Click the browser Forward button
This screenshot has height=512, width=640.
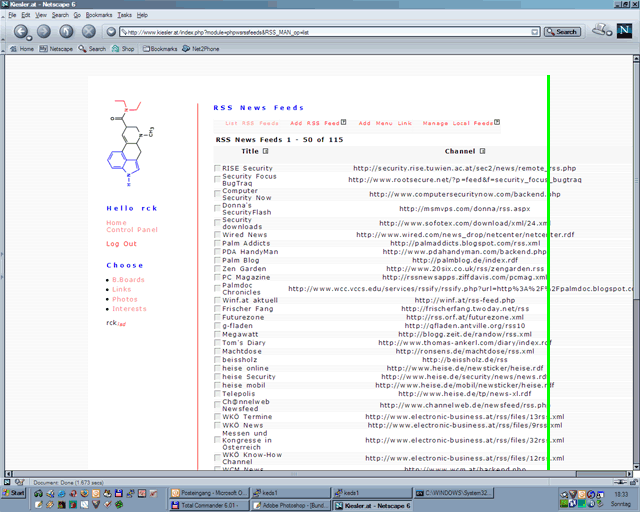(41, 31)
